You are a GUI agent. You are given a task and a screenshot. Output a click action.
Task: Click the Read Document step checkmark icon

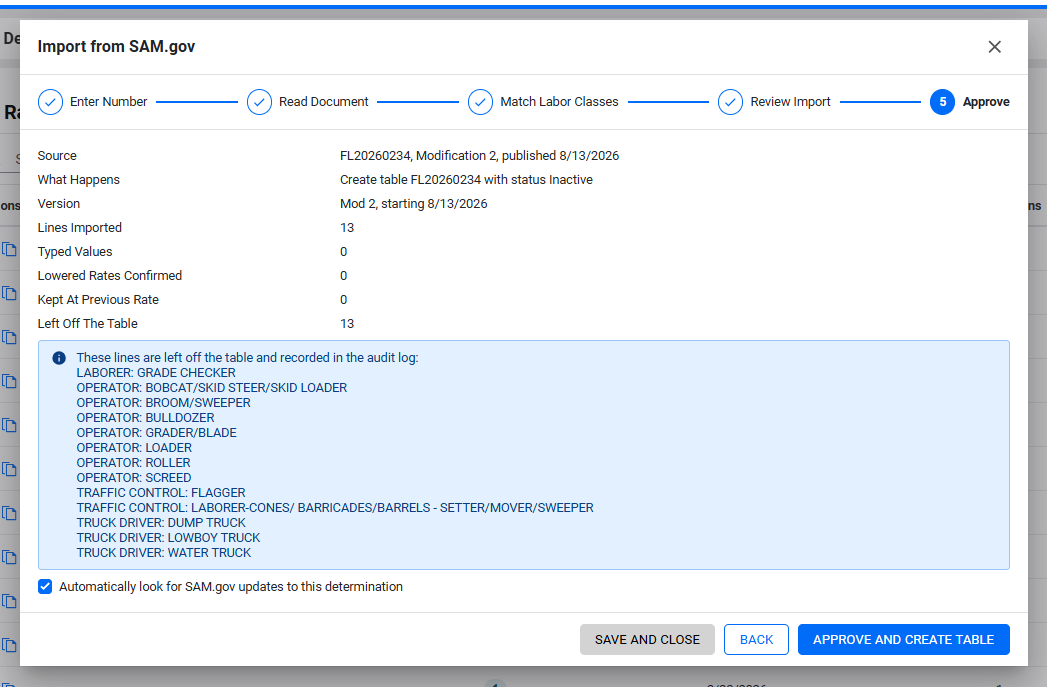point(259,102)
